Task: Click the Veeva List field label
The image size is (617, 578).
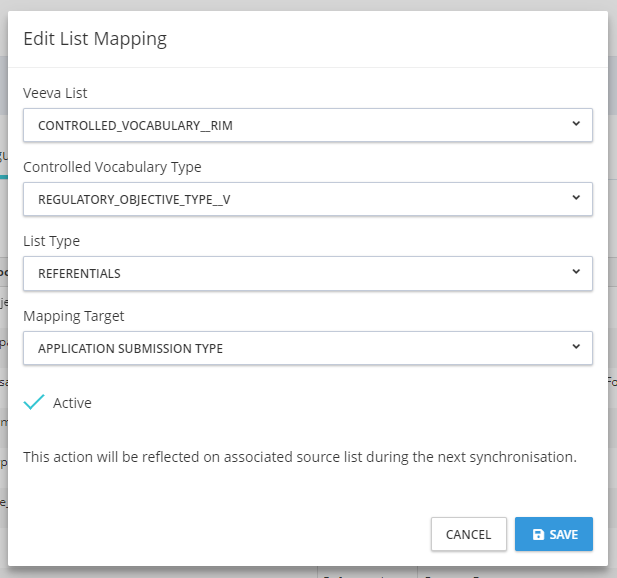Action: click(x=56, y=93)
